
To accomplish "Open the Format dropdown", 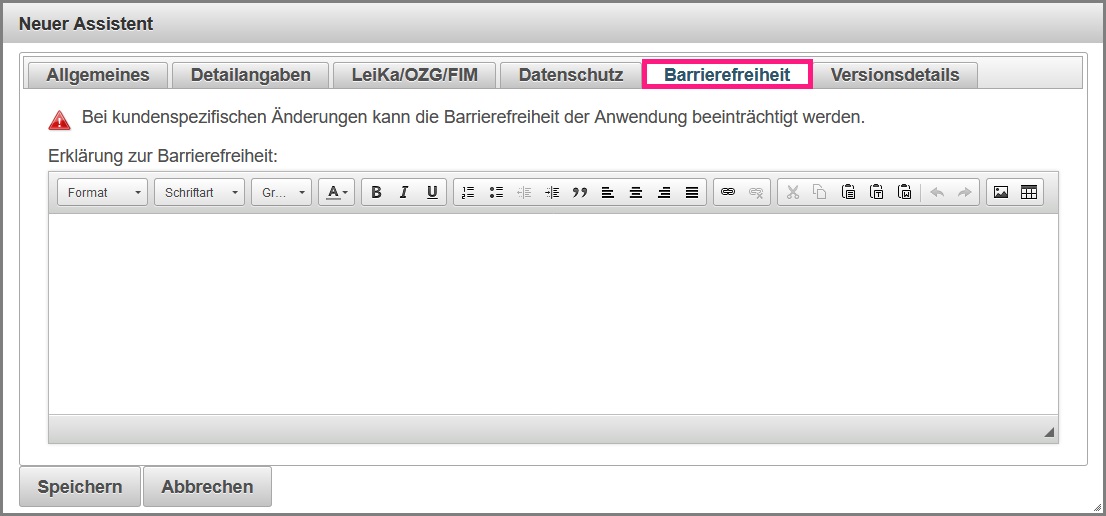I will pos(103,193).
